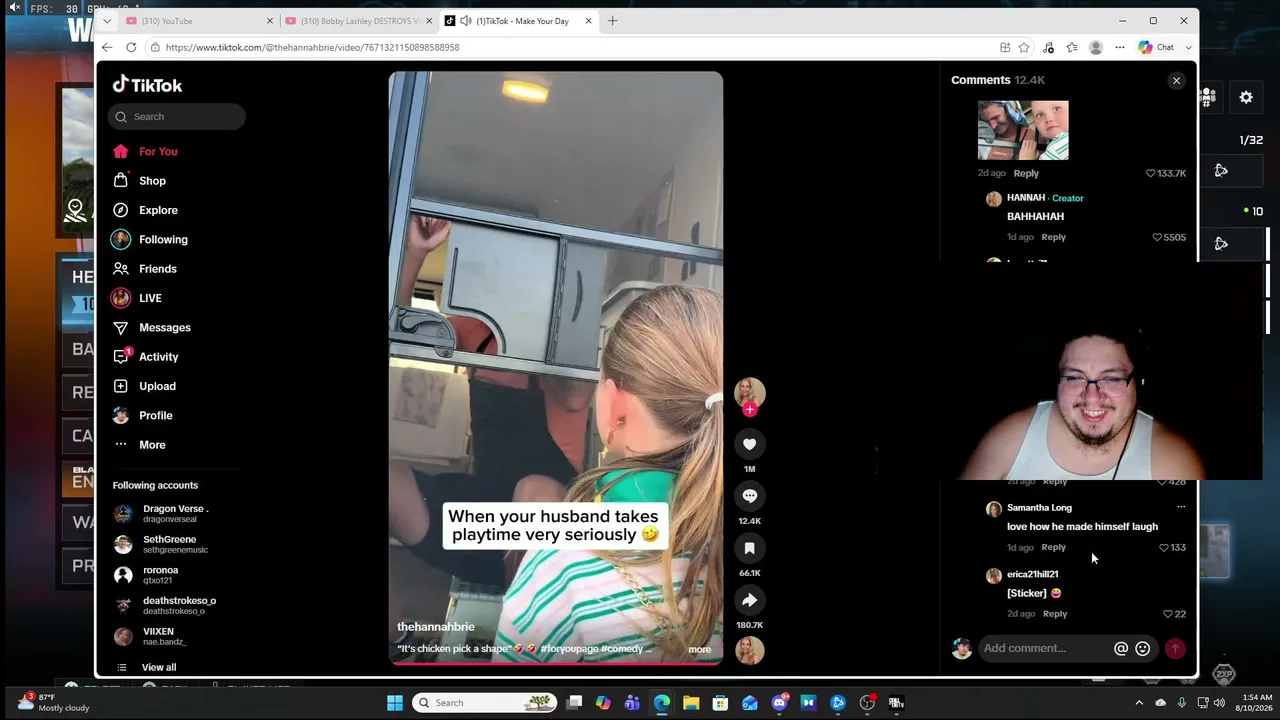The image size is (1280, 720).
Task: Open comments via the speech bubble icon
Action: [x=749, y=496]
